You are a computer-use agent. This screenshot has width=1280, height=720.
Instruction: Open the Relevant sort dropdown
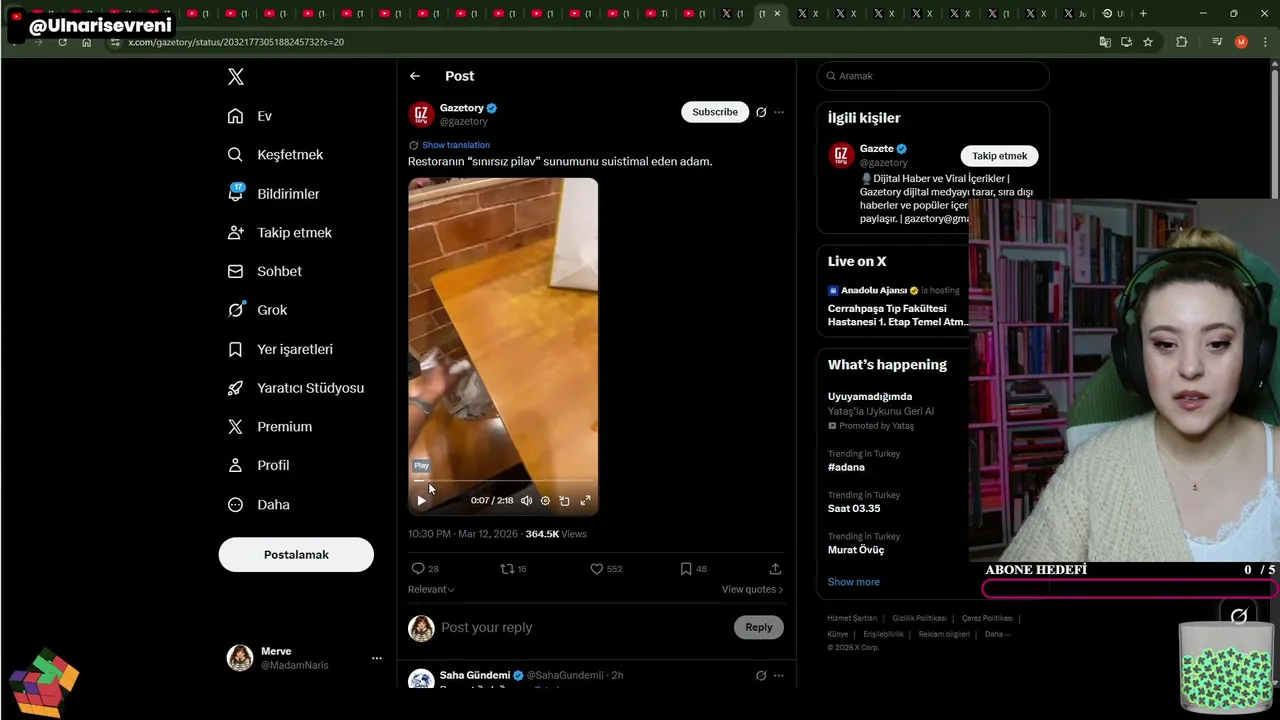click(431, 590)
